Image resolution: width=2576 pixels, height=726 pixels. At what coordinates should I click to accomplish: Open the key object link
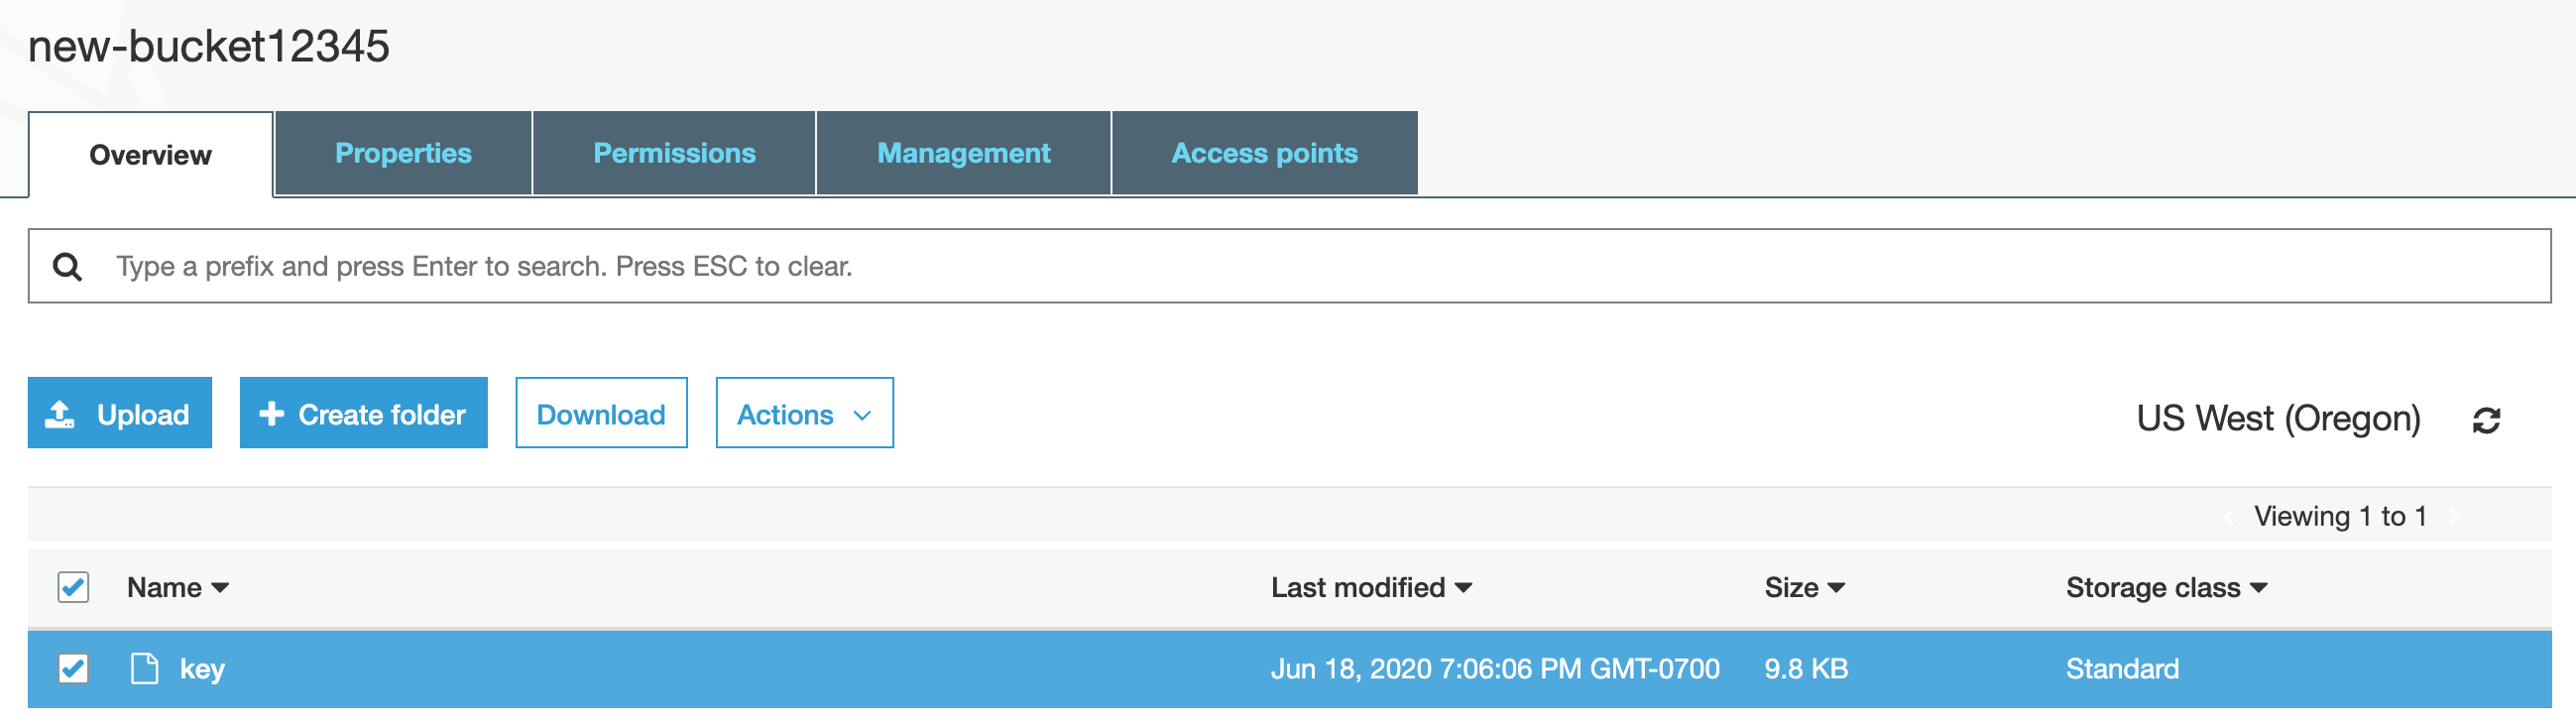tap(202, 669)
